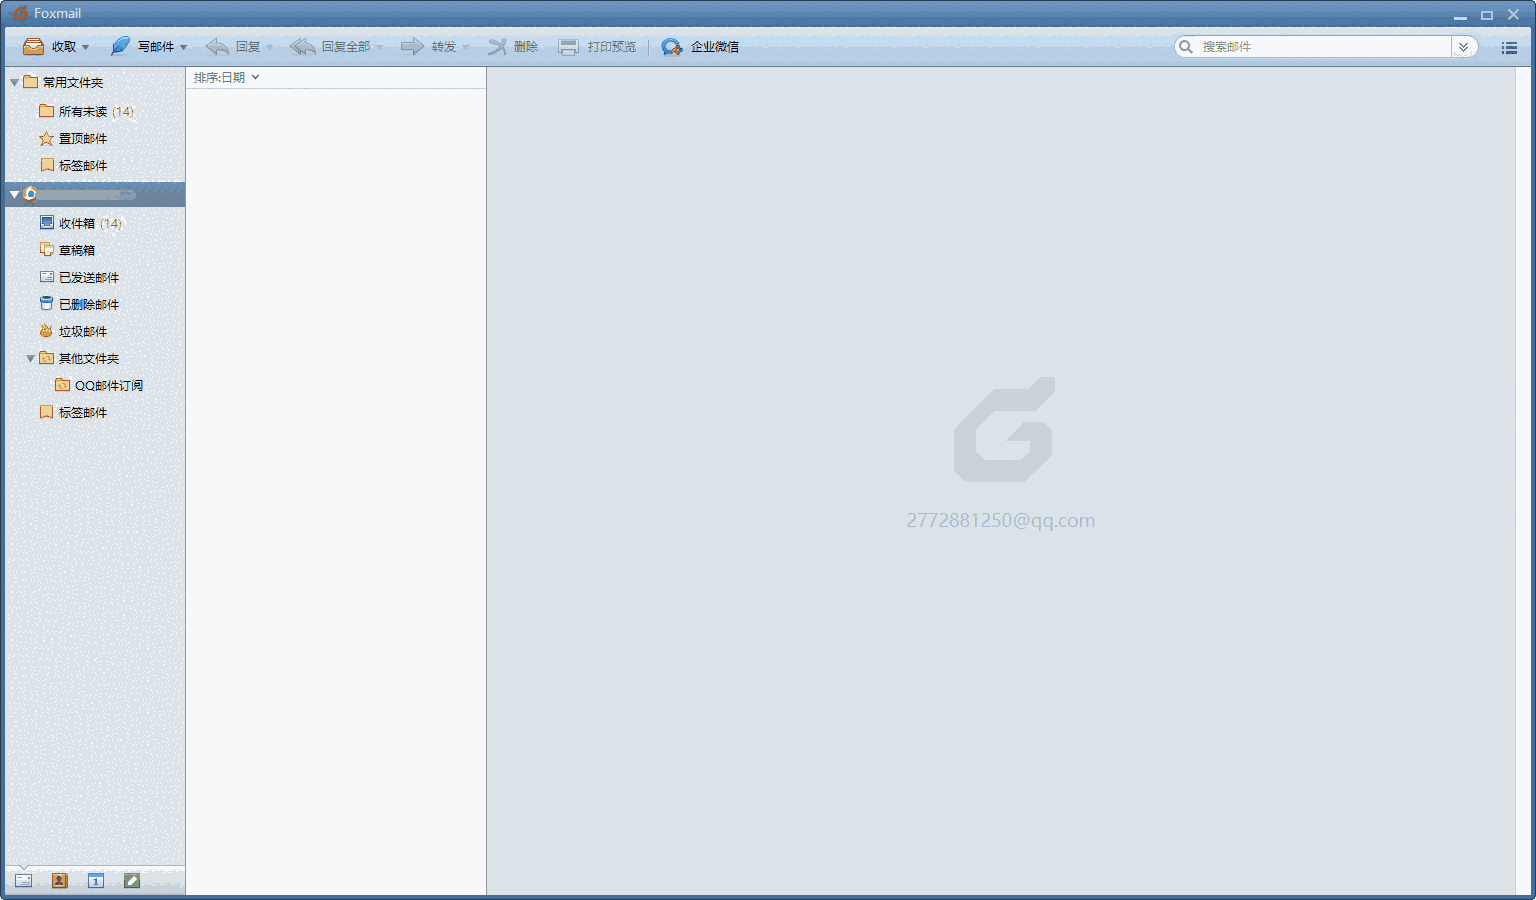Switch to the contacts address book icon
1536x900 pixels.
click(59, 880)
